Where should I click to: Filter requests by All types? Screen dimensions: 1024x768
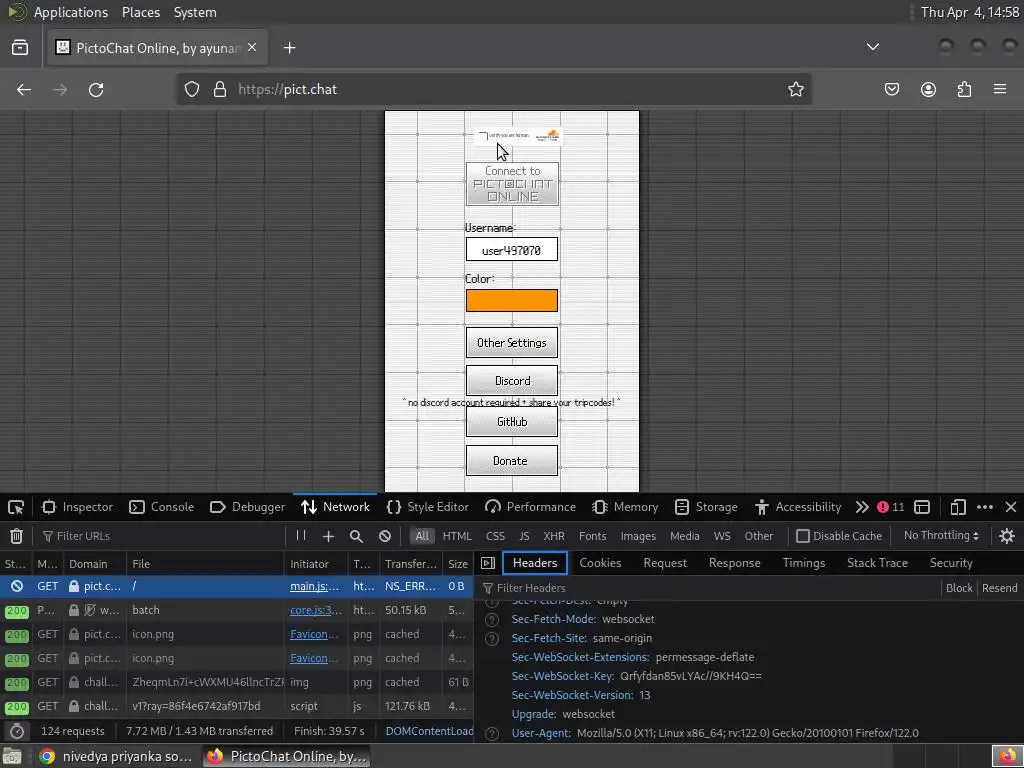(x=422, y=536)
